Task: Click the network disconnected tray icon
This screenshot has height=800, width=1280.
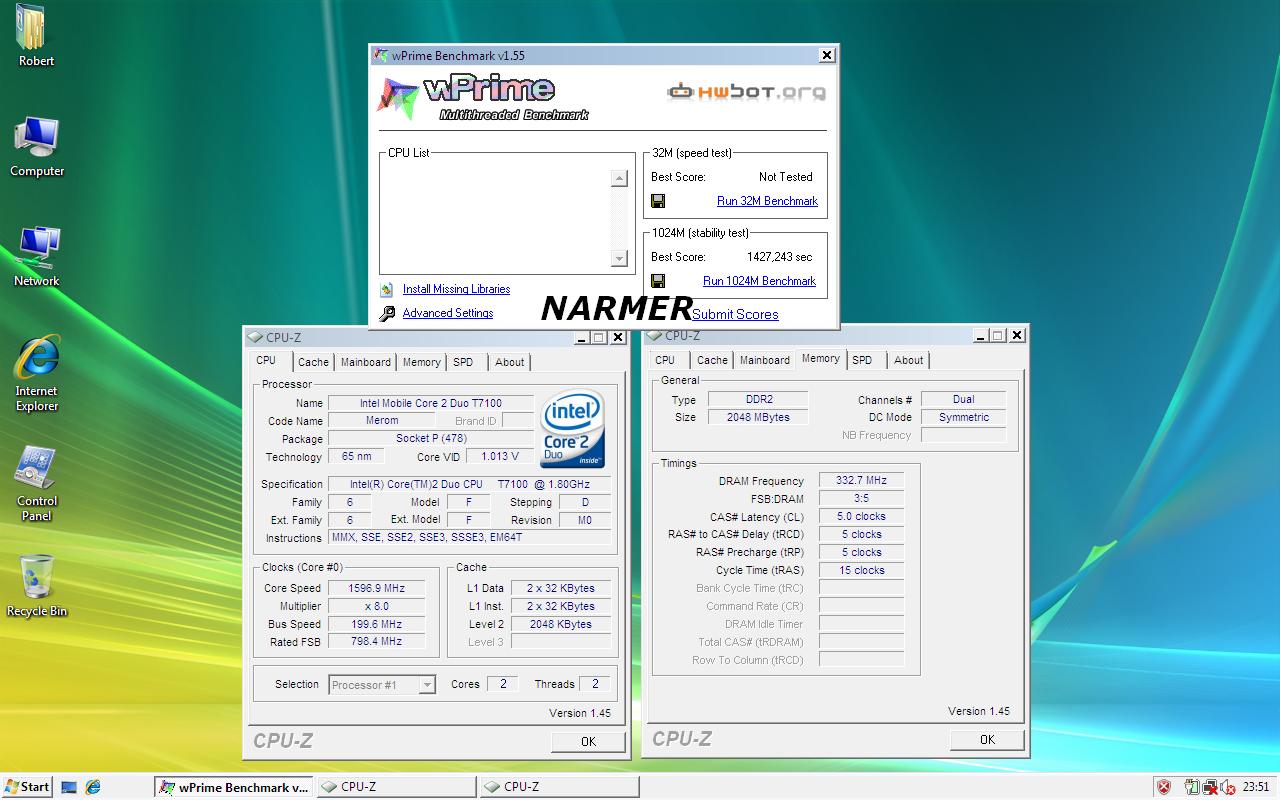Action: tap(1210, 787)
